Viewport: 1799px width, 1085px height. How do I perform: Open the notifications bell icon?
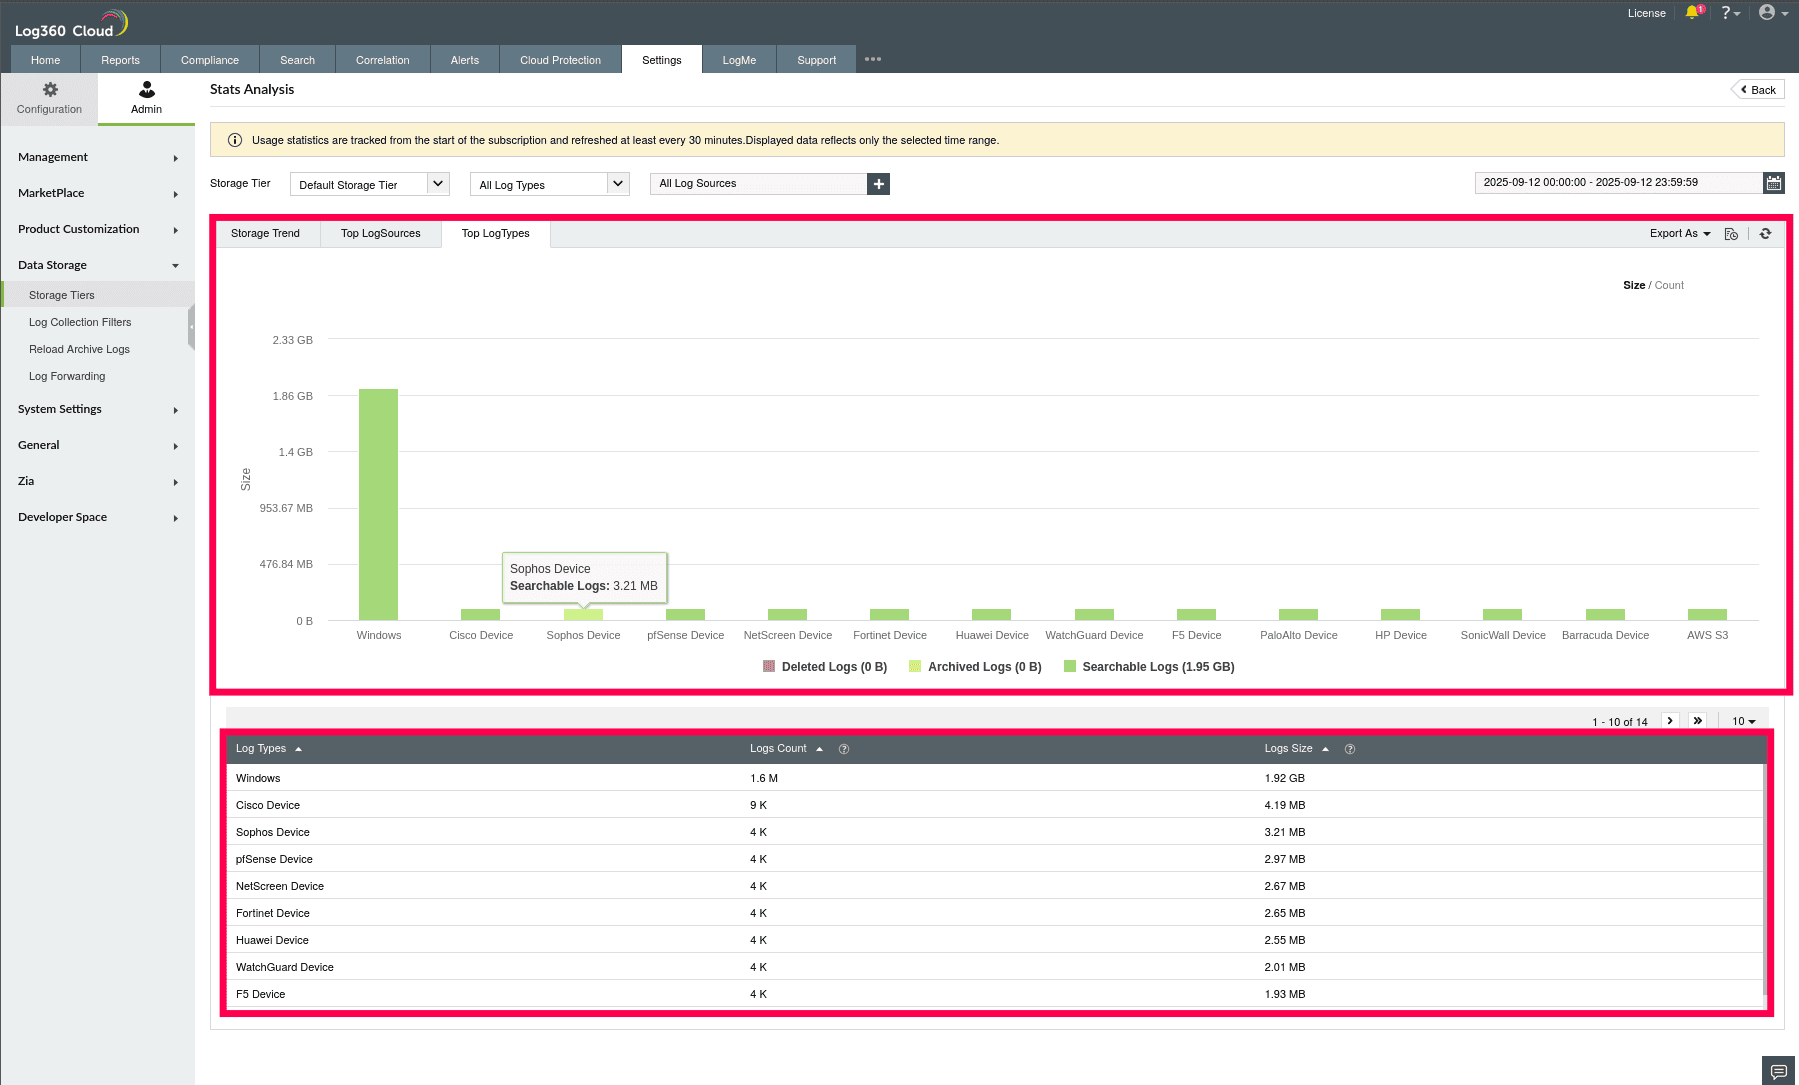[1692, 13]
